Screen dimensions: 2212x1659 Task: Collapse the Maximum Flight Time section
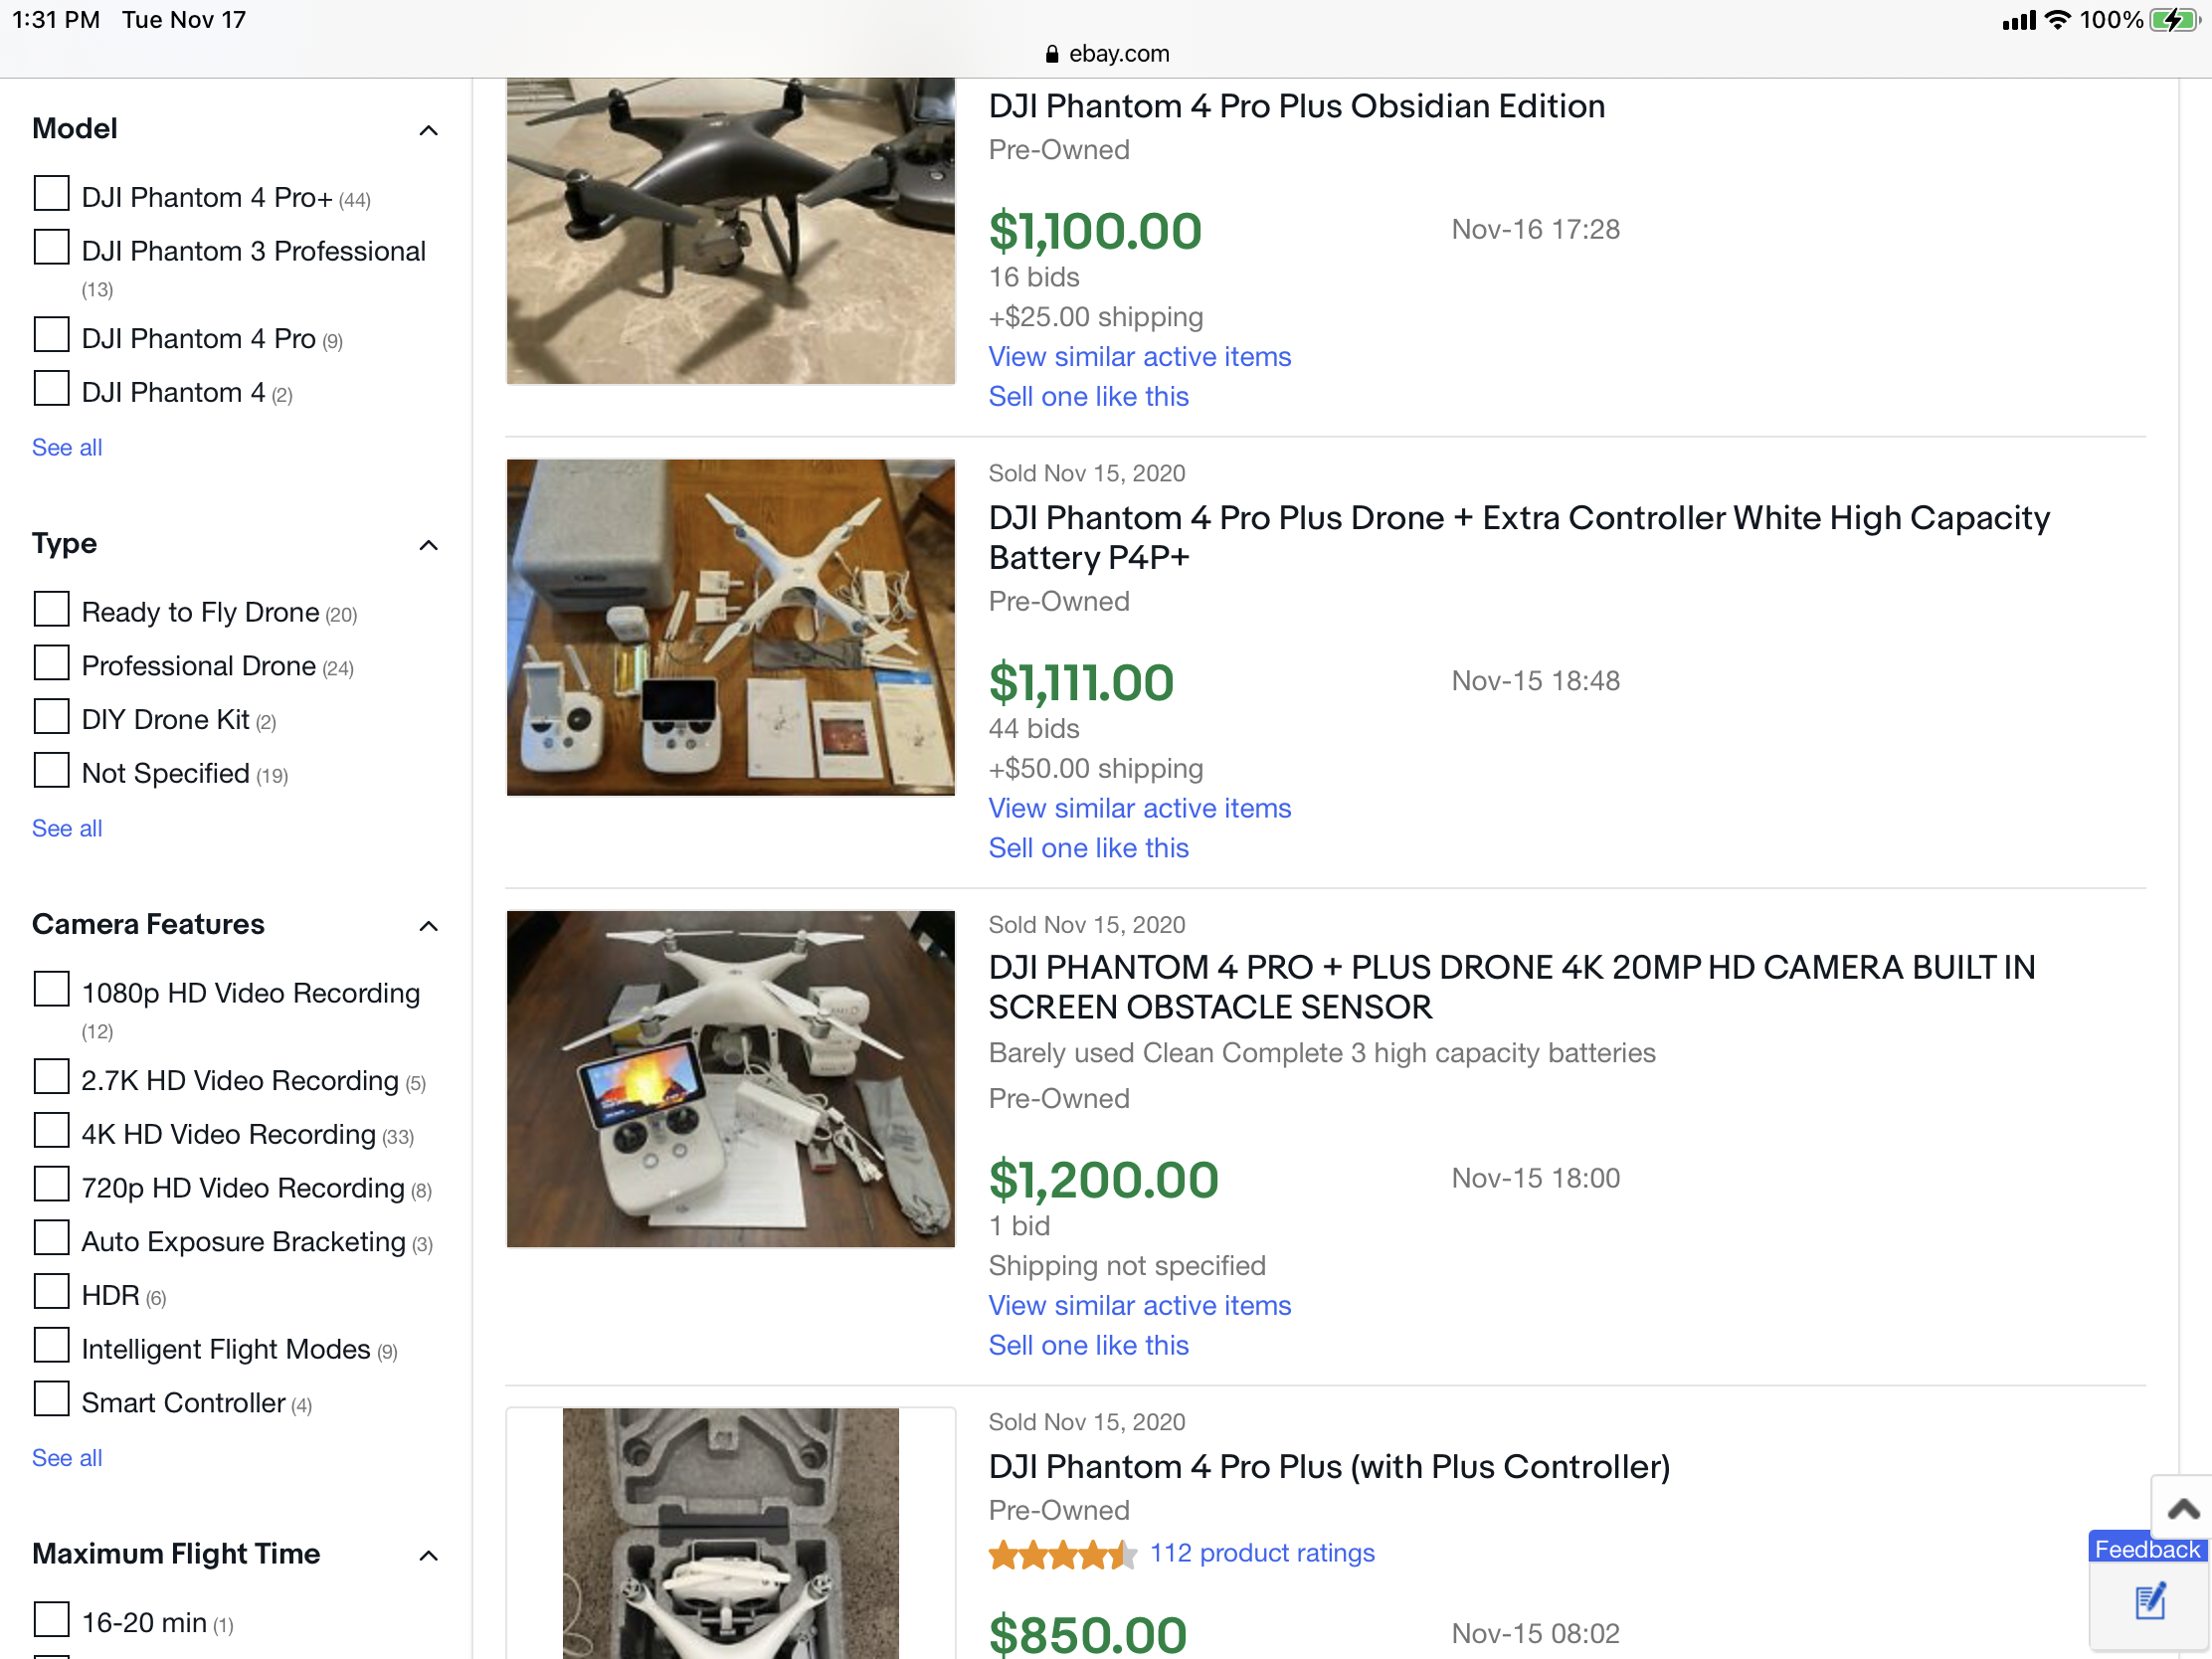[429, 1555]
